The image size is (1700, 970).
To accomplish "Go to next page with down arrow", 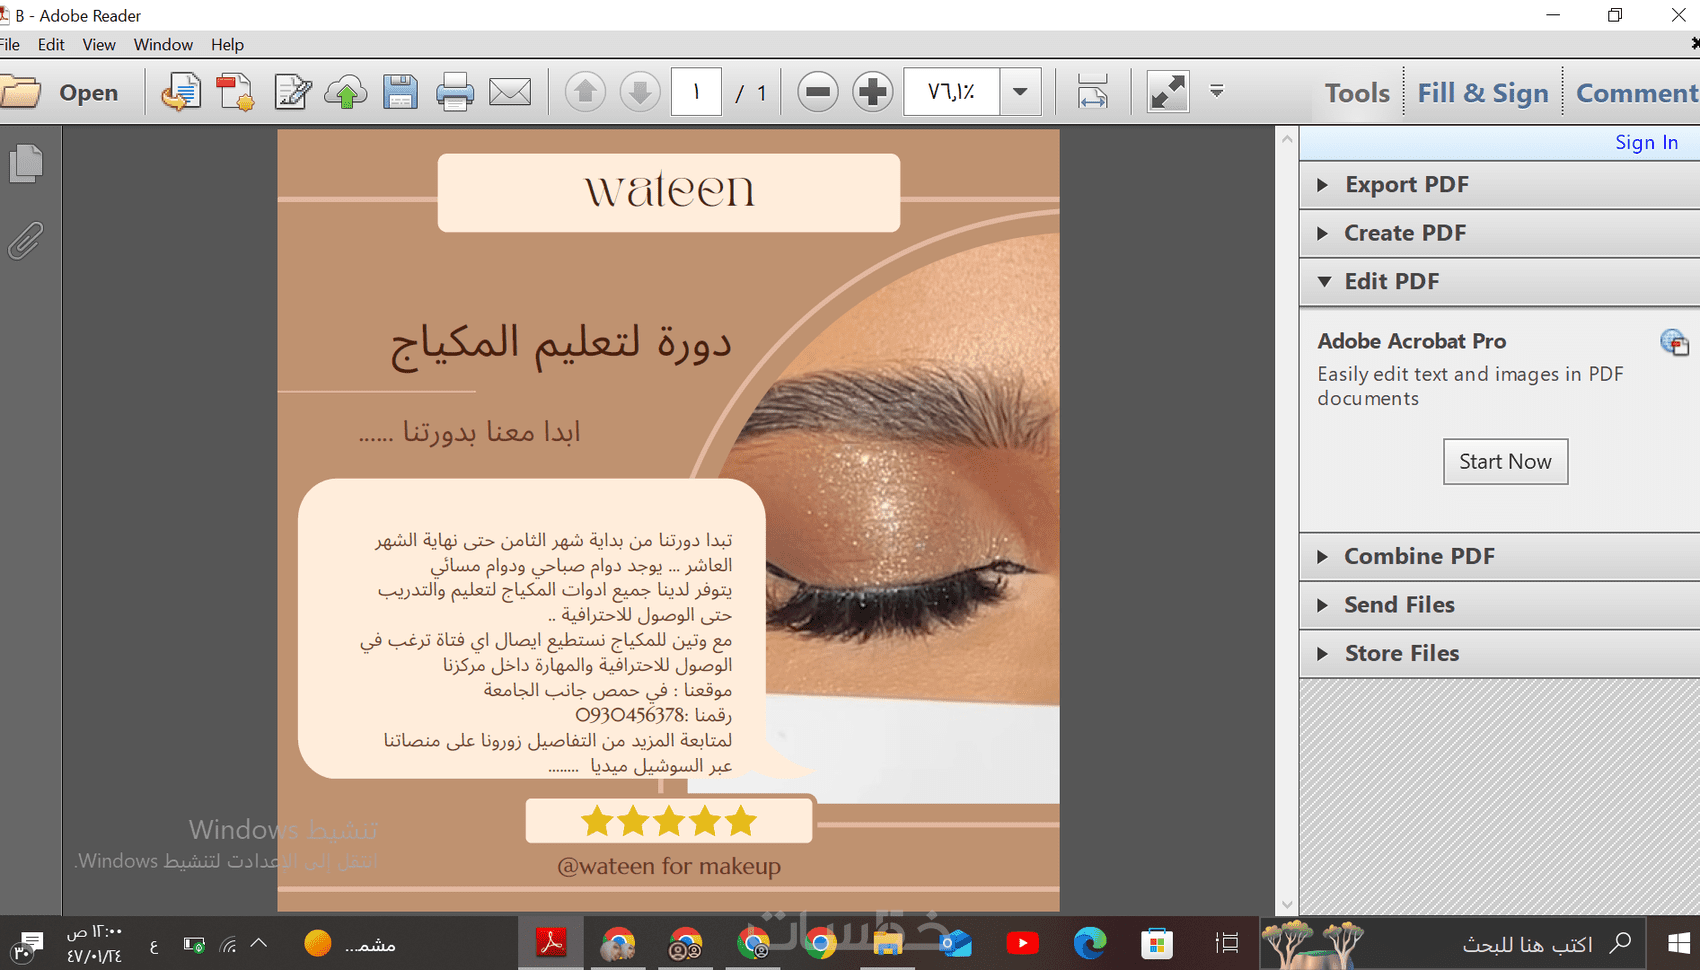I will pos(640,93).
